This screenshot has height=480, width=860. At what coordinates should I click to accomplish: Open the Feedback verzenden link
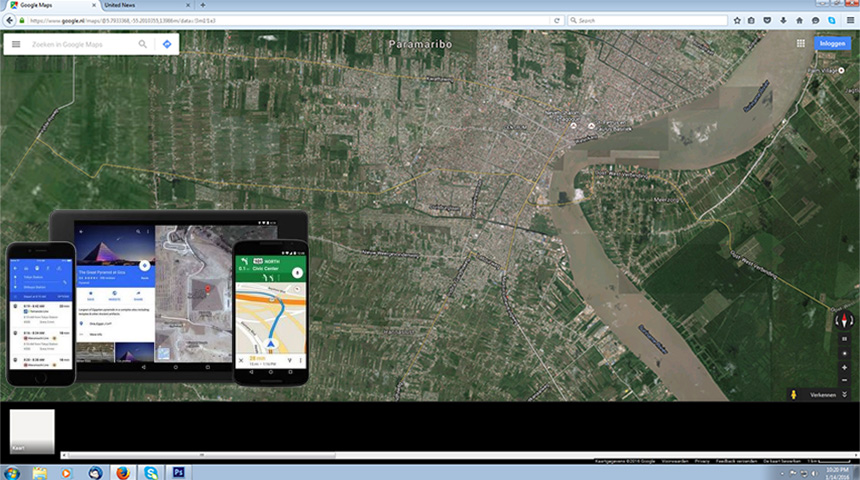(x=734, y=461)
